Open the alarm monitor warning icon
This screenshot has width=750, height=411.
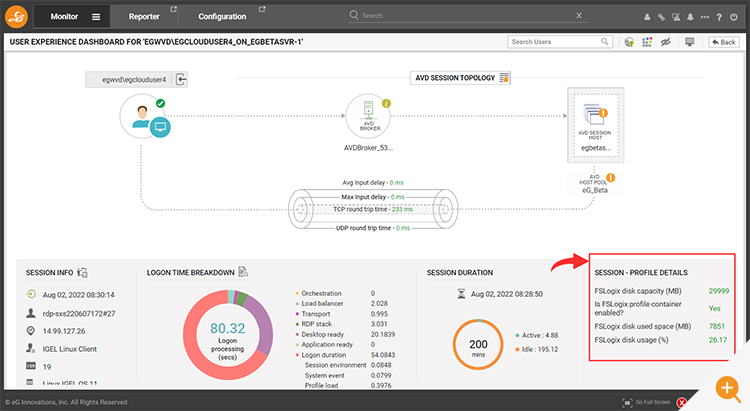676,17
